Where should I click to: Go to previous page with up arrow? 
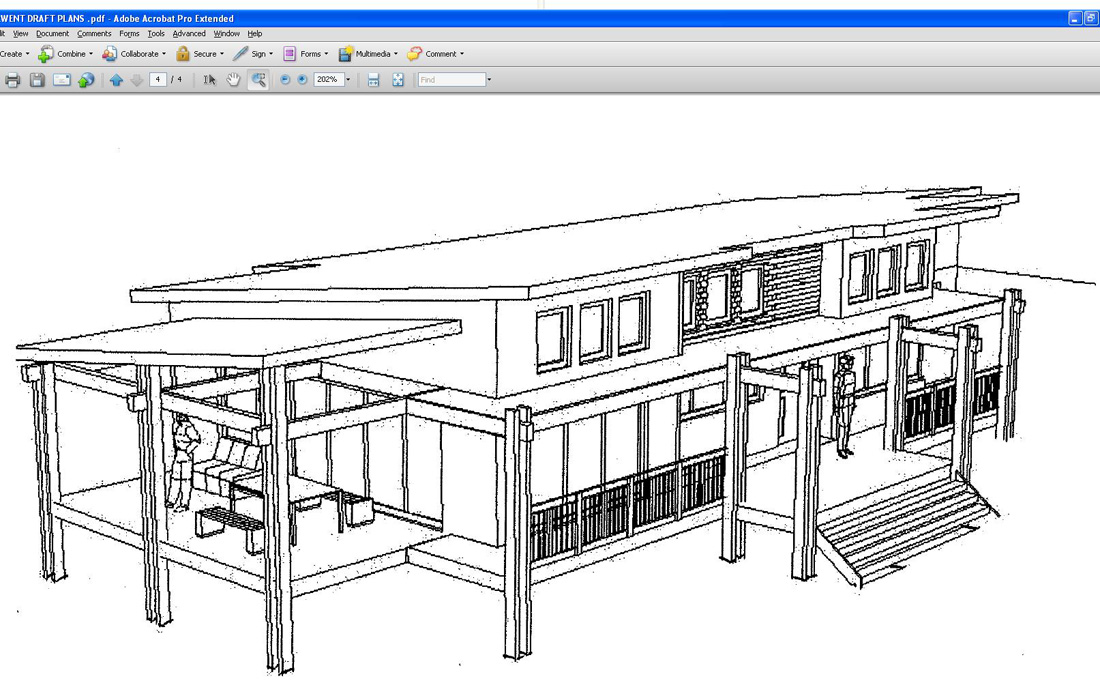point(116,80)
